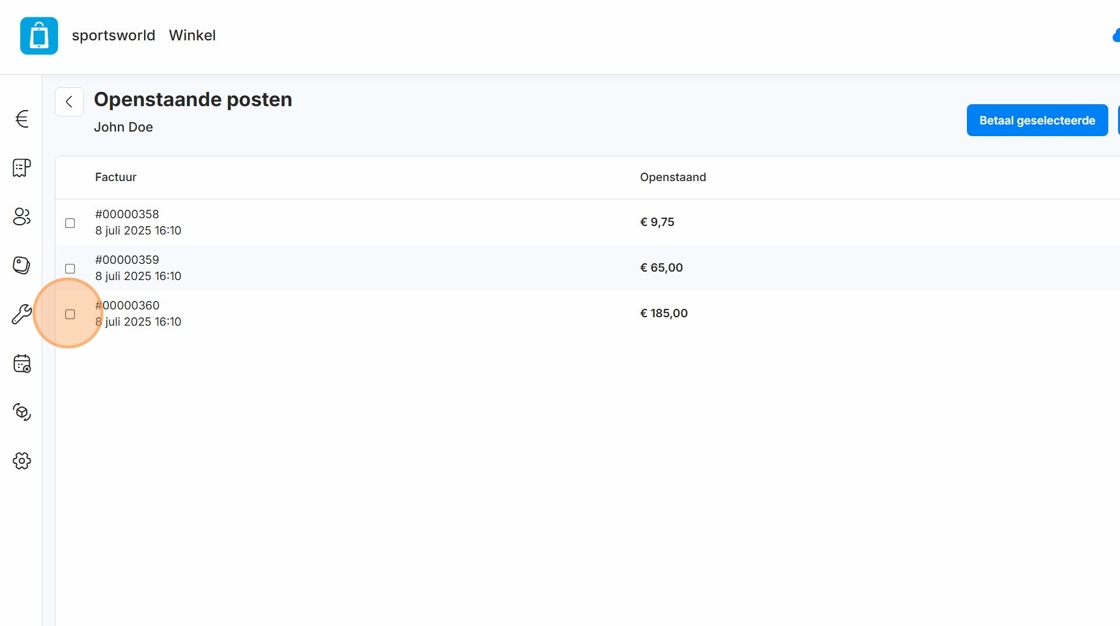Open the receipts icon in sidebar
The height and width of the screenshot is (626, 1120).
[21, 168]
